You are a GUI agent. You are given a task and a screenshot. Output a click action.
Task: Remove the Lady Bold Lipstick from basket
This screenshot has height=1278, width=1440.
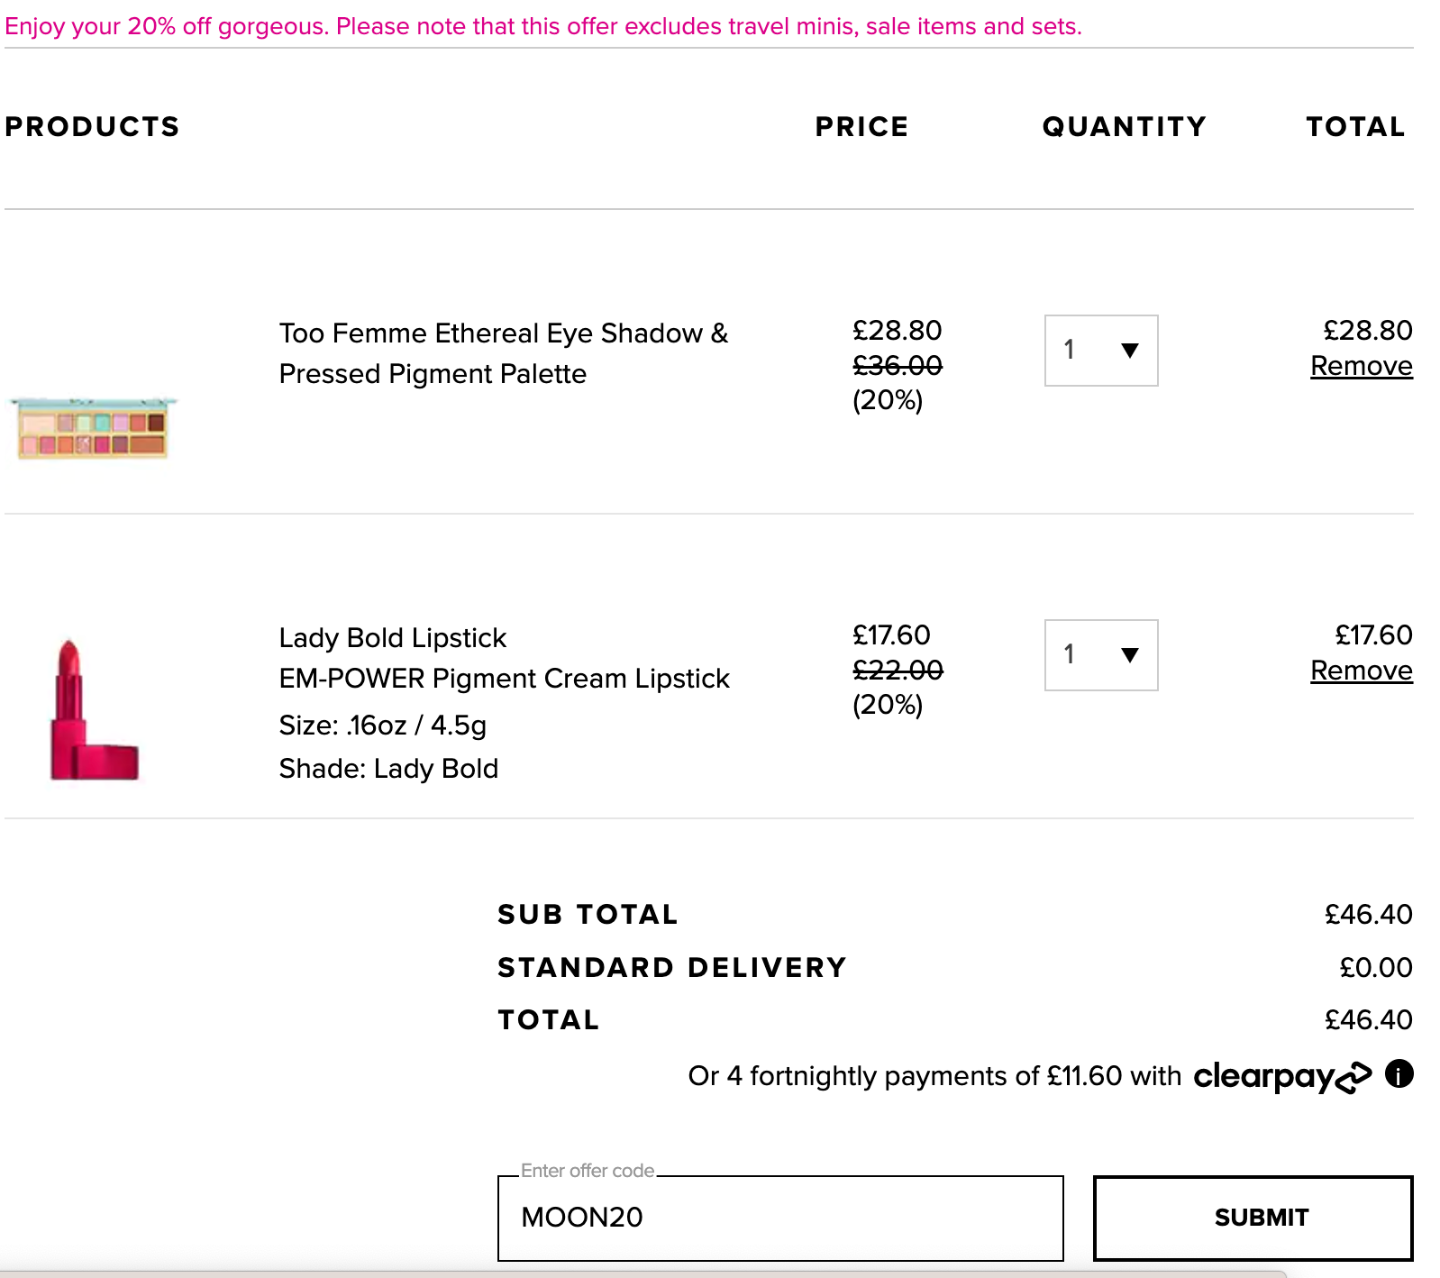pos(1361,671)
